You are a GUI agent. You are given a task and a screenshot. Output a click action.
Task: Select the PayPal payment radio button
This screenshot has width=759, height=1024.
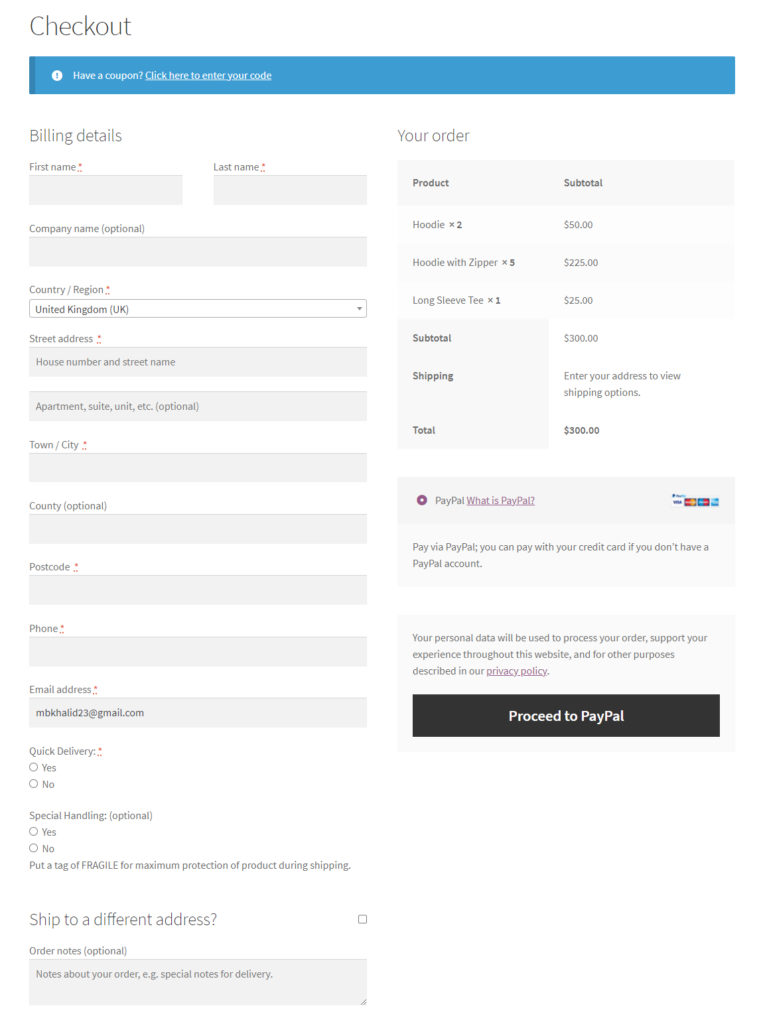[x=422, y=500]
